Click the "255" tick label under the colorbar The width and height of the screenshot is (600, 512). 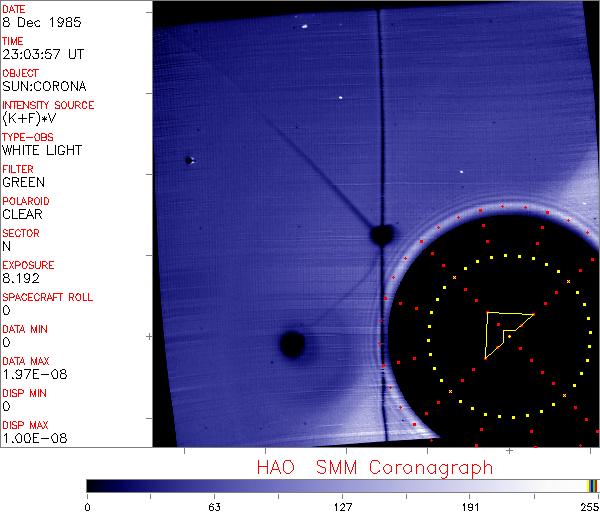coord(587,505)
